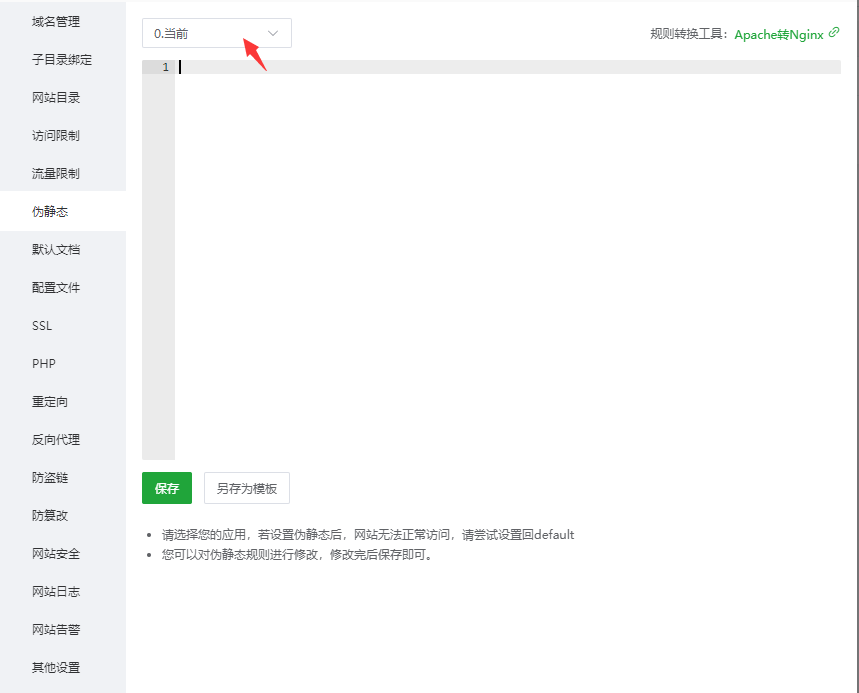Viewport: 859px width, 693px height.
Task: Open the rewrite rule template dropdown
Action: [216, 33]
